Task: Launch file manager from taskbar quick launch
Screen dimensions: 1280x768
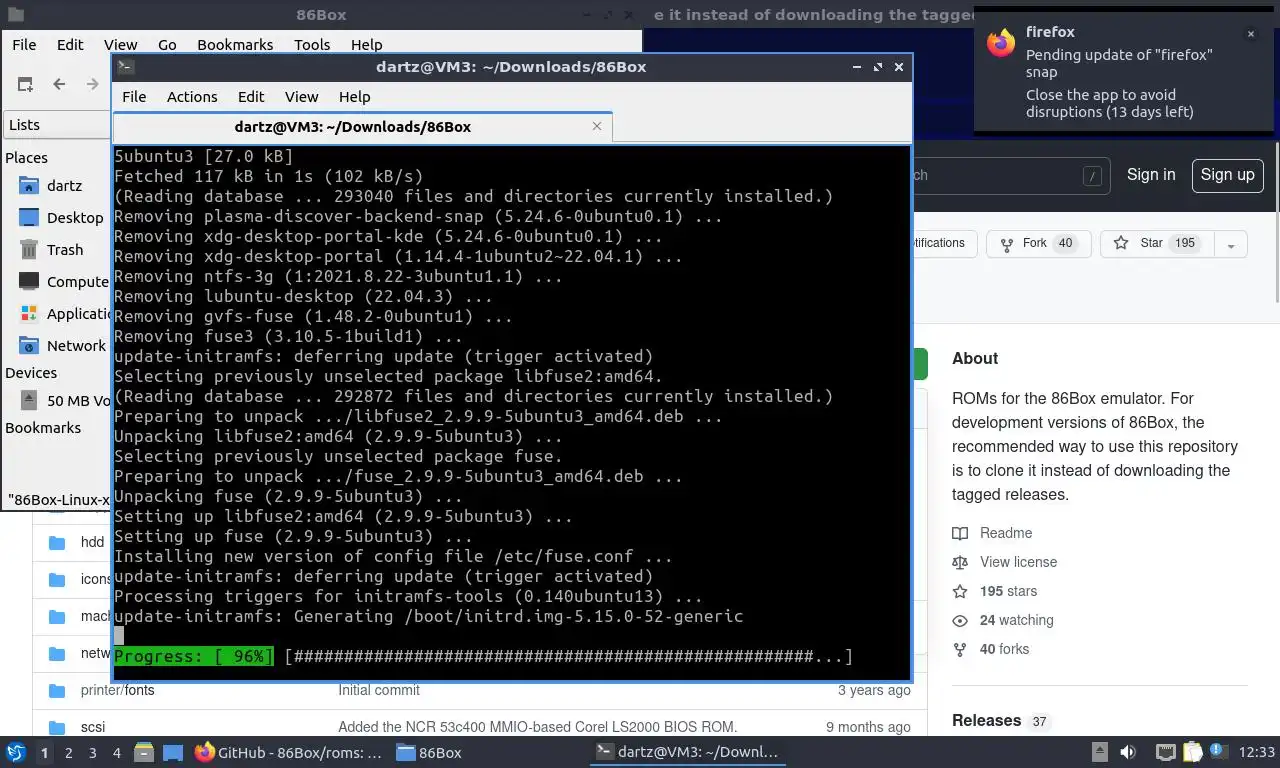Action: (144, 752)
